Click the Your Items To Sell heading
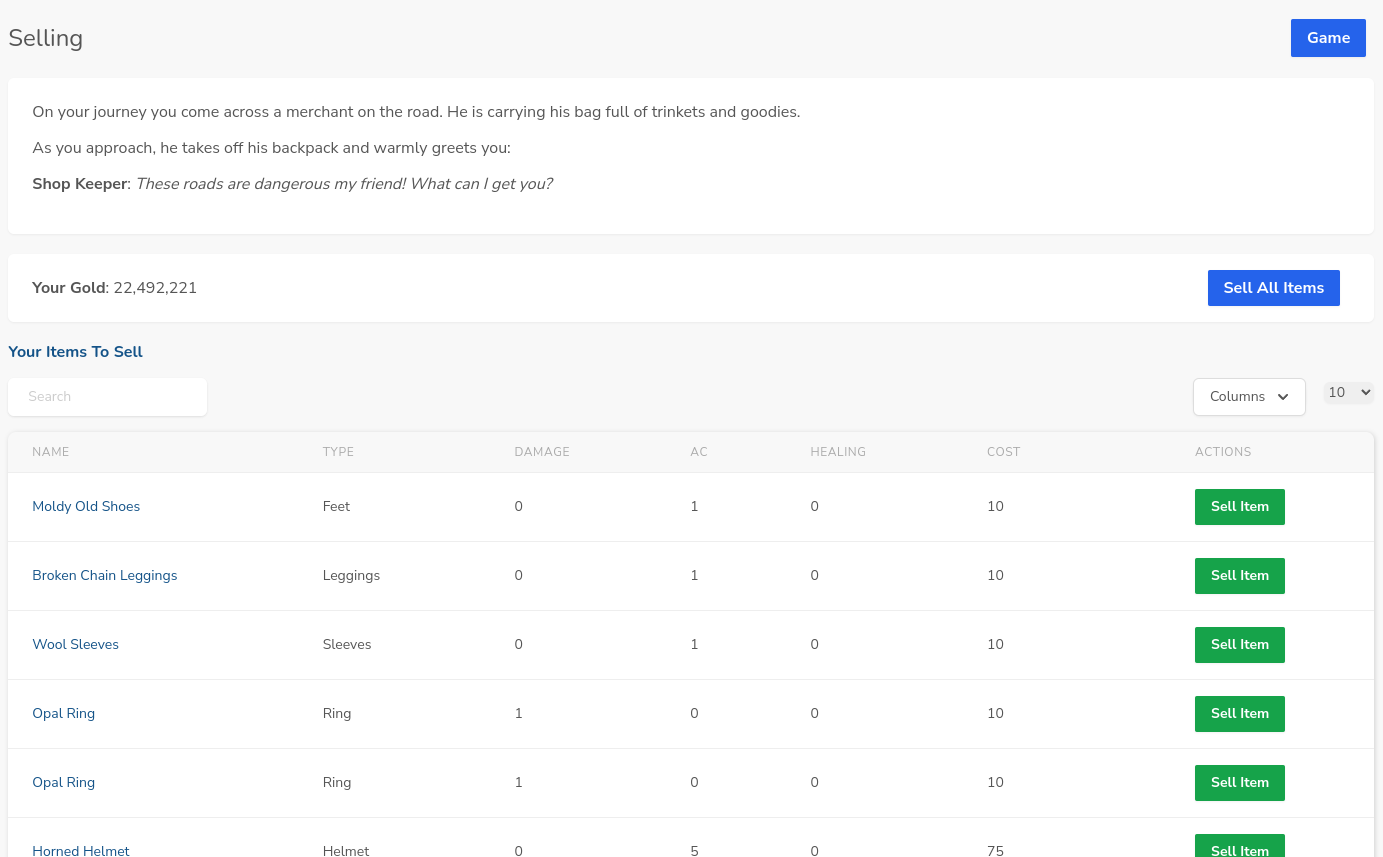Image resolution: width=1383 pixels, height=857 pixels. (75, 352)
